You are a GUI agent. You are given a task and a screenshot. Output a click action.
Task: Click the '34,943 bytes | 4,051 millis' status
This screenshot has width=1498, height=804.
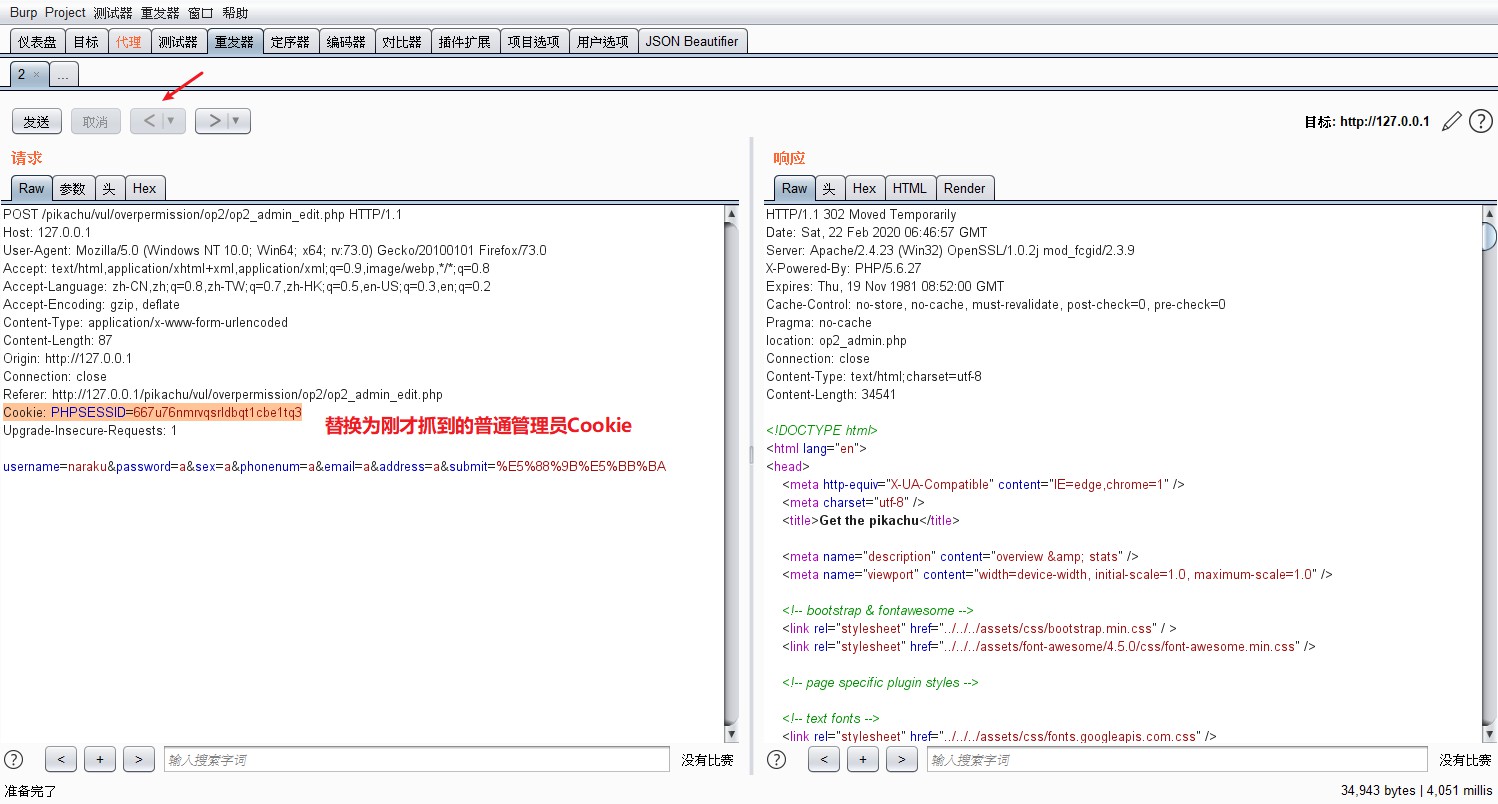point(1417,790)
